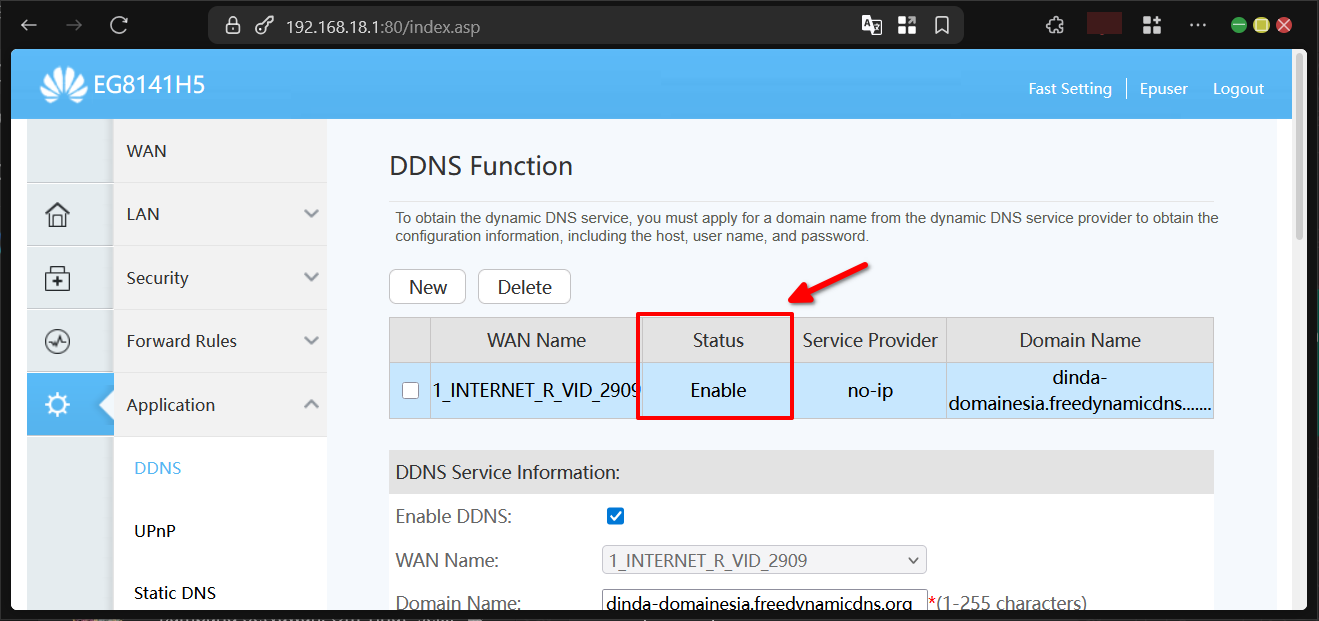The image size is (1319, 621).
Task: Toggle the split-screen icon in the toolbar
Action: pos(906,25)
